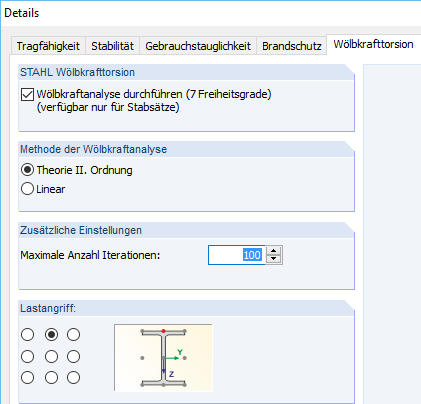This screenshot has height=404, width=421.
Task: Select bottom-right Lastangriff load point
Action: click(x=73, y=378)
